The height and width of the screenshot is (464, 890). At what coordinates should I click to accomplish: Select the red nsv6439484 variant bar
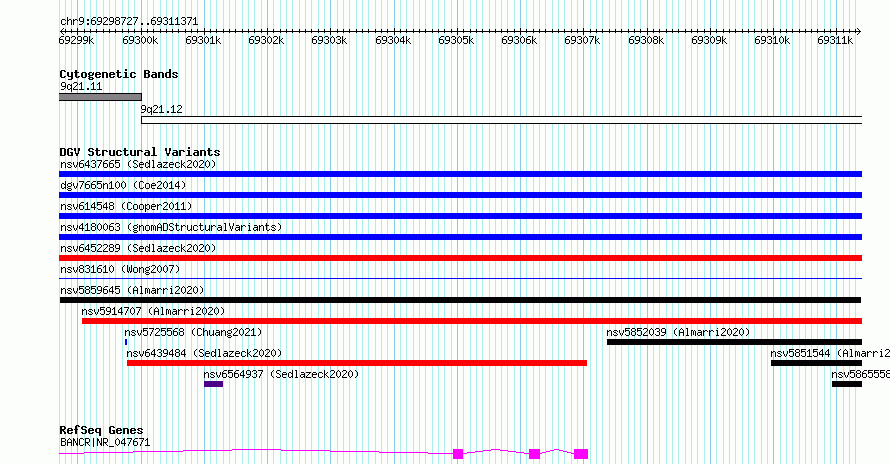pos(357,363)
